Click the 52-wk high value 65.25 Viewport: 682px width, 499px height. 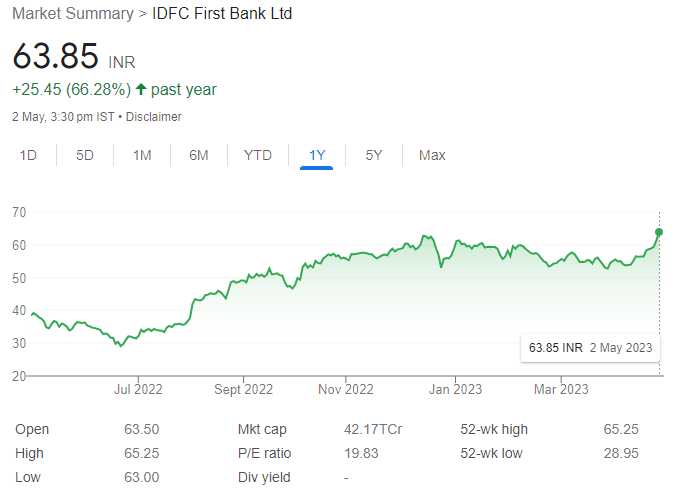[x=621, y=429]
